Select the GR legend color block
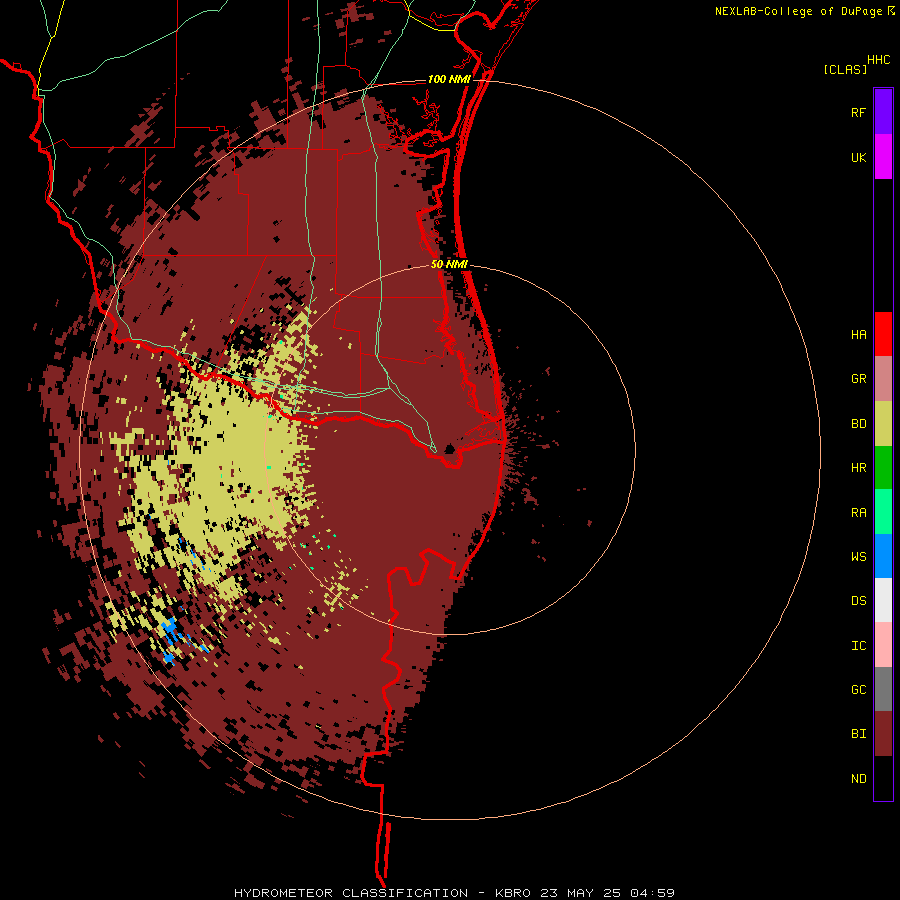This screenshot has width=900, height=900. (883, 379)
